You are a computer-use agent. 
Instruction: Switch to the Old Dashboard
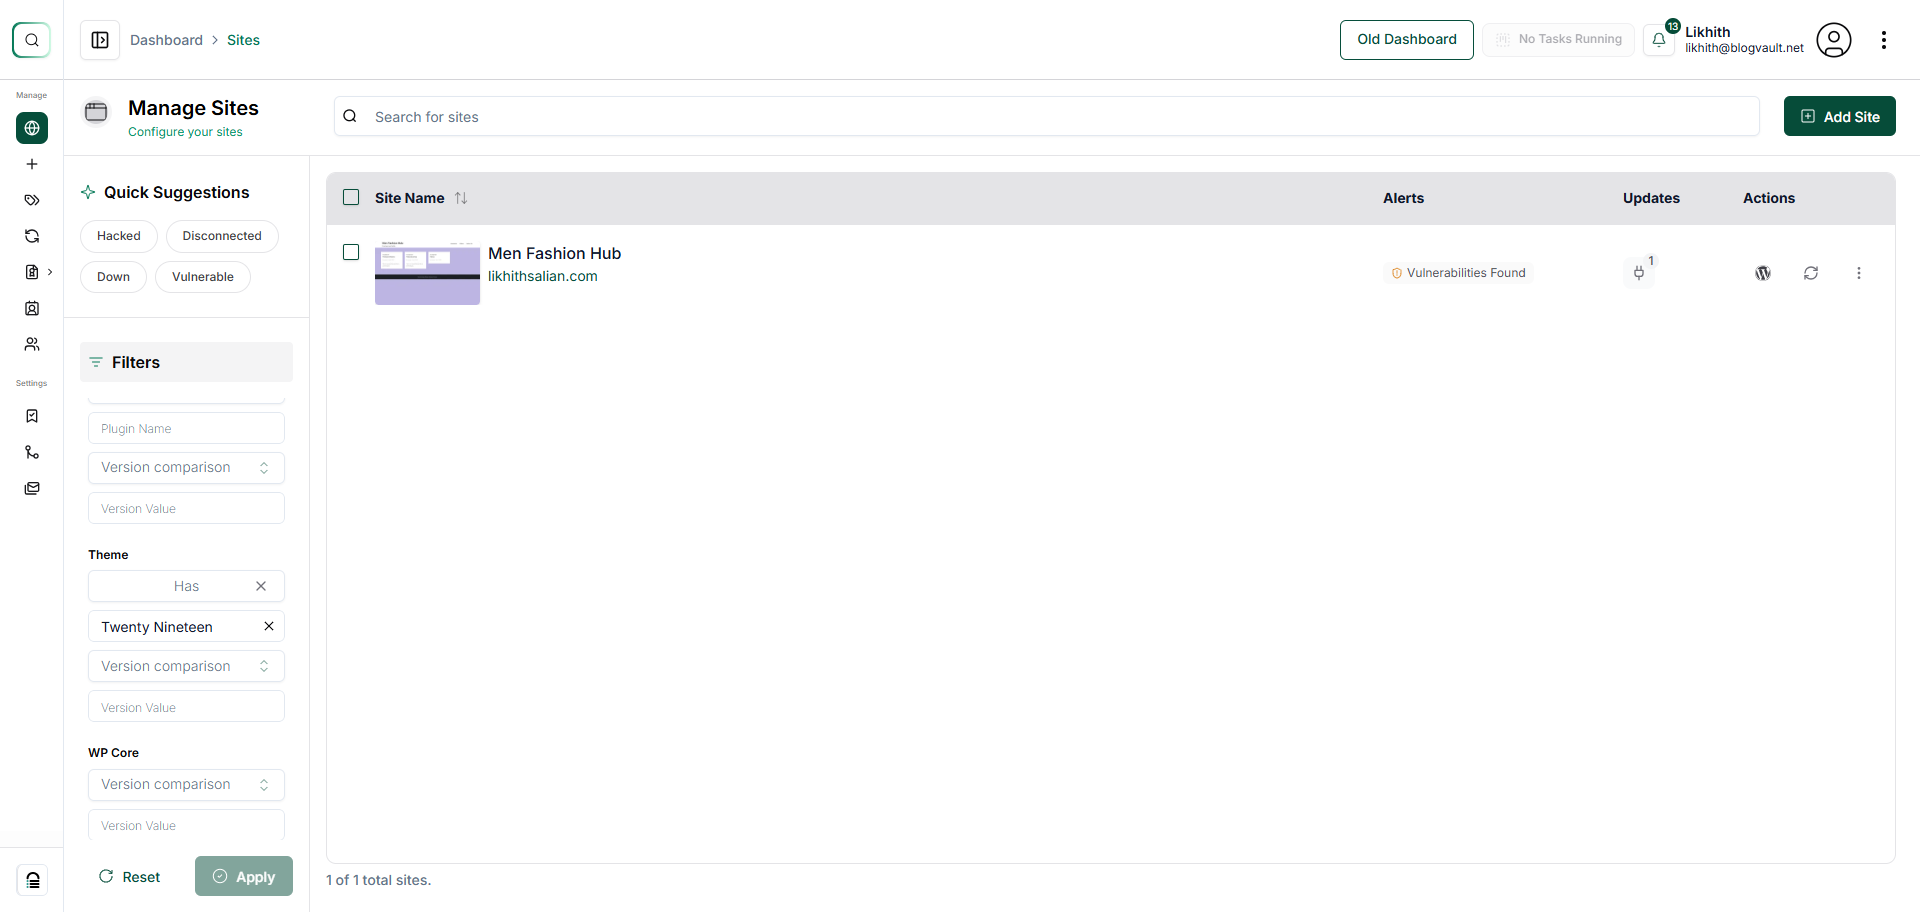coord(1406,40)
